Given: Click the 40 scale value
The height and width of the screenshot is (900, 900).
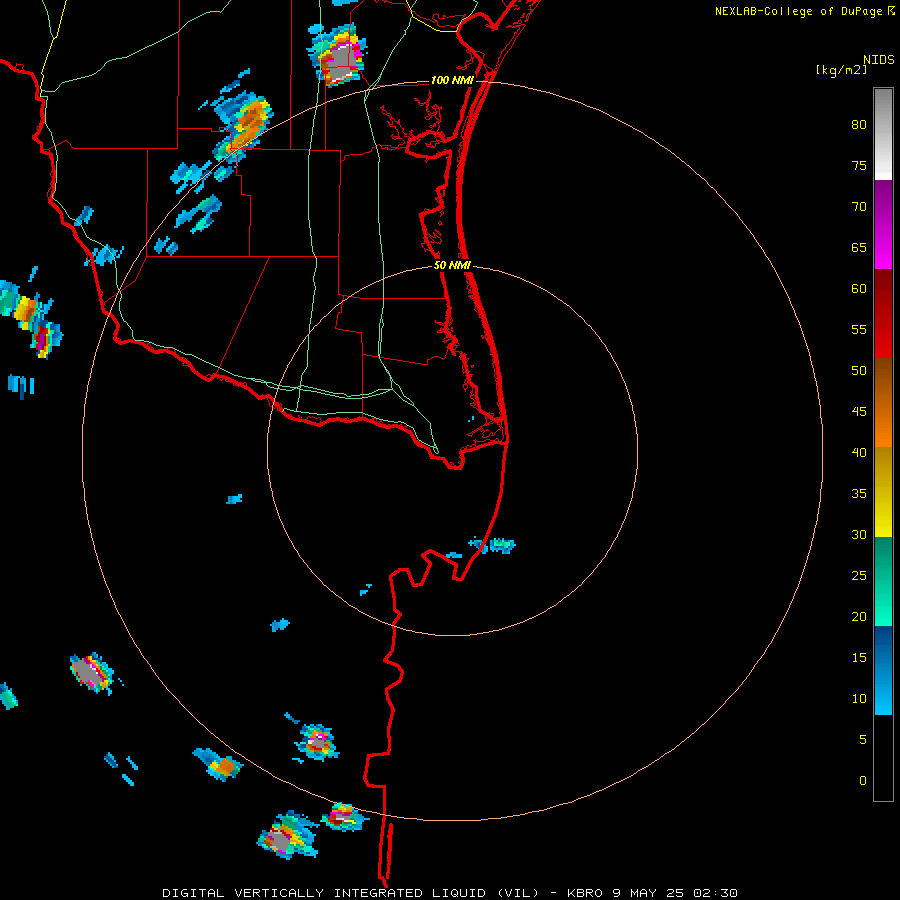Looking at the screenshot, I should pos(859,452).
